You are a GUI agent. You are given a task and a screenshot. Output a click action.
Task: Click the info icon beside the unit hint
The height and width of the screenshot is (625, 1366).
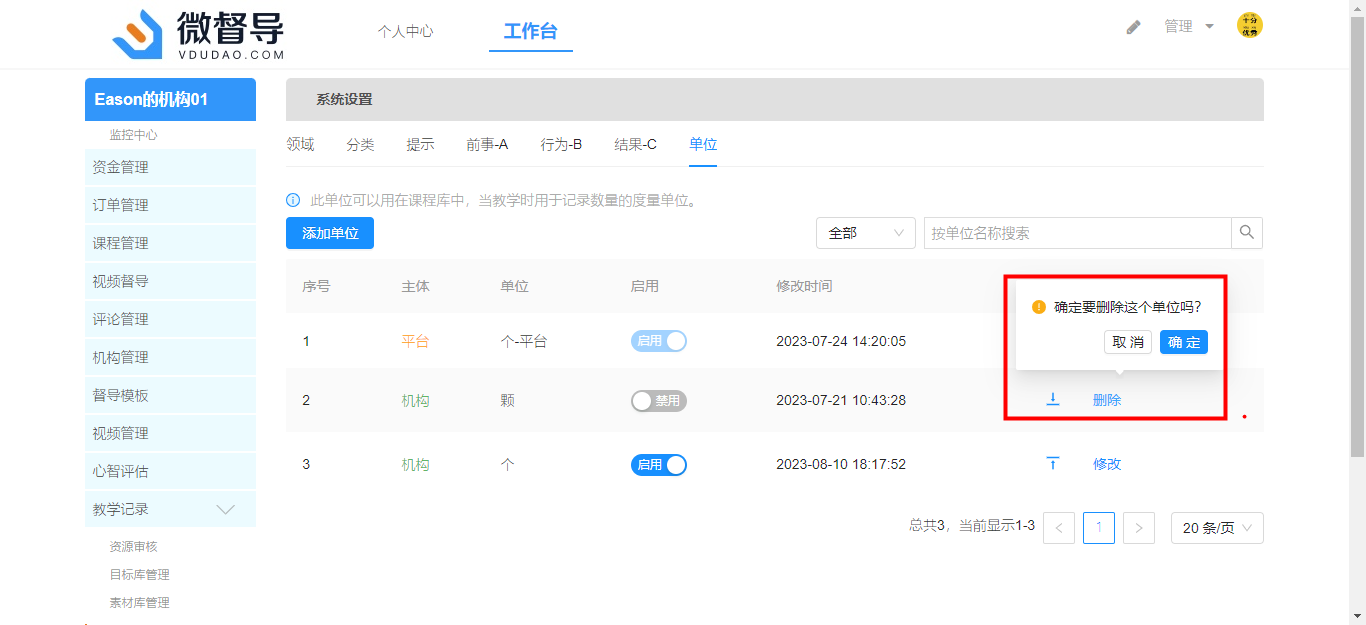click(x=293, y=200)
